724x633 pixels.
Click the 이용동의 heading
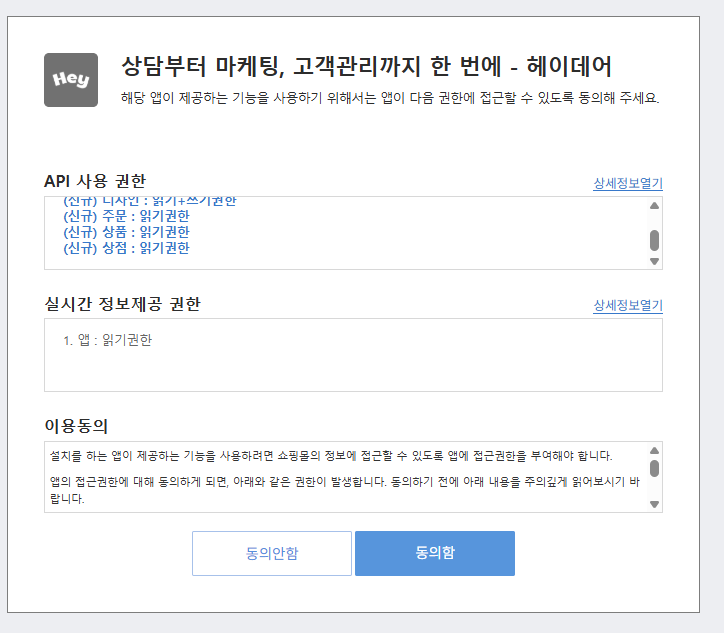76,426
